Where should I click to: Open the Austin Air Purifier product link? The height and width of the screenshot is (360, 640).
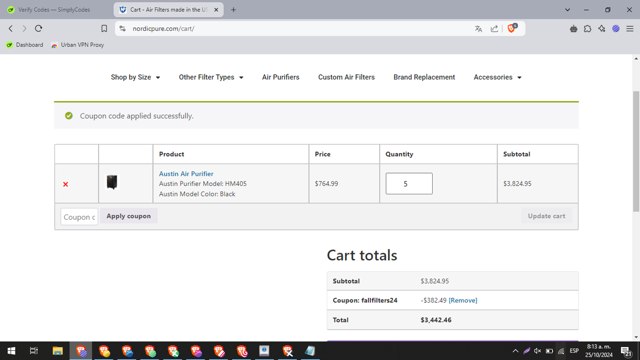coord(186,173)
